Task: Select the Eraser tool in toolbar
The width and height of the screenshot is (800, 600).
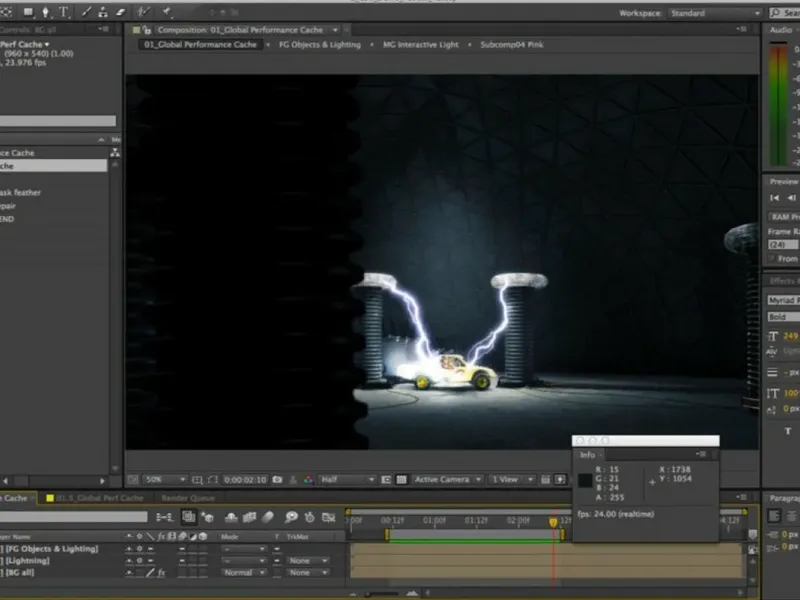Action: [121, 13]
